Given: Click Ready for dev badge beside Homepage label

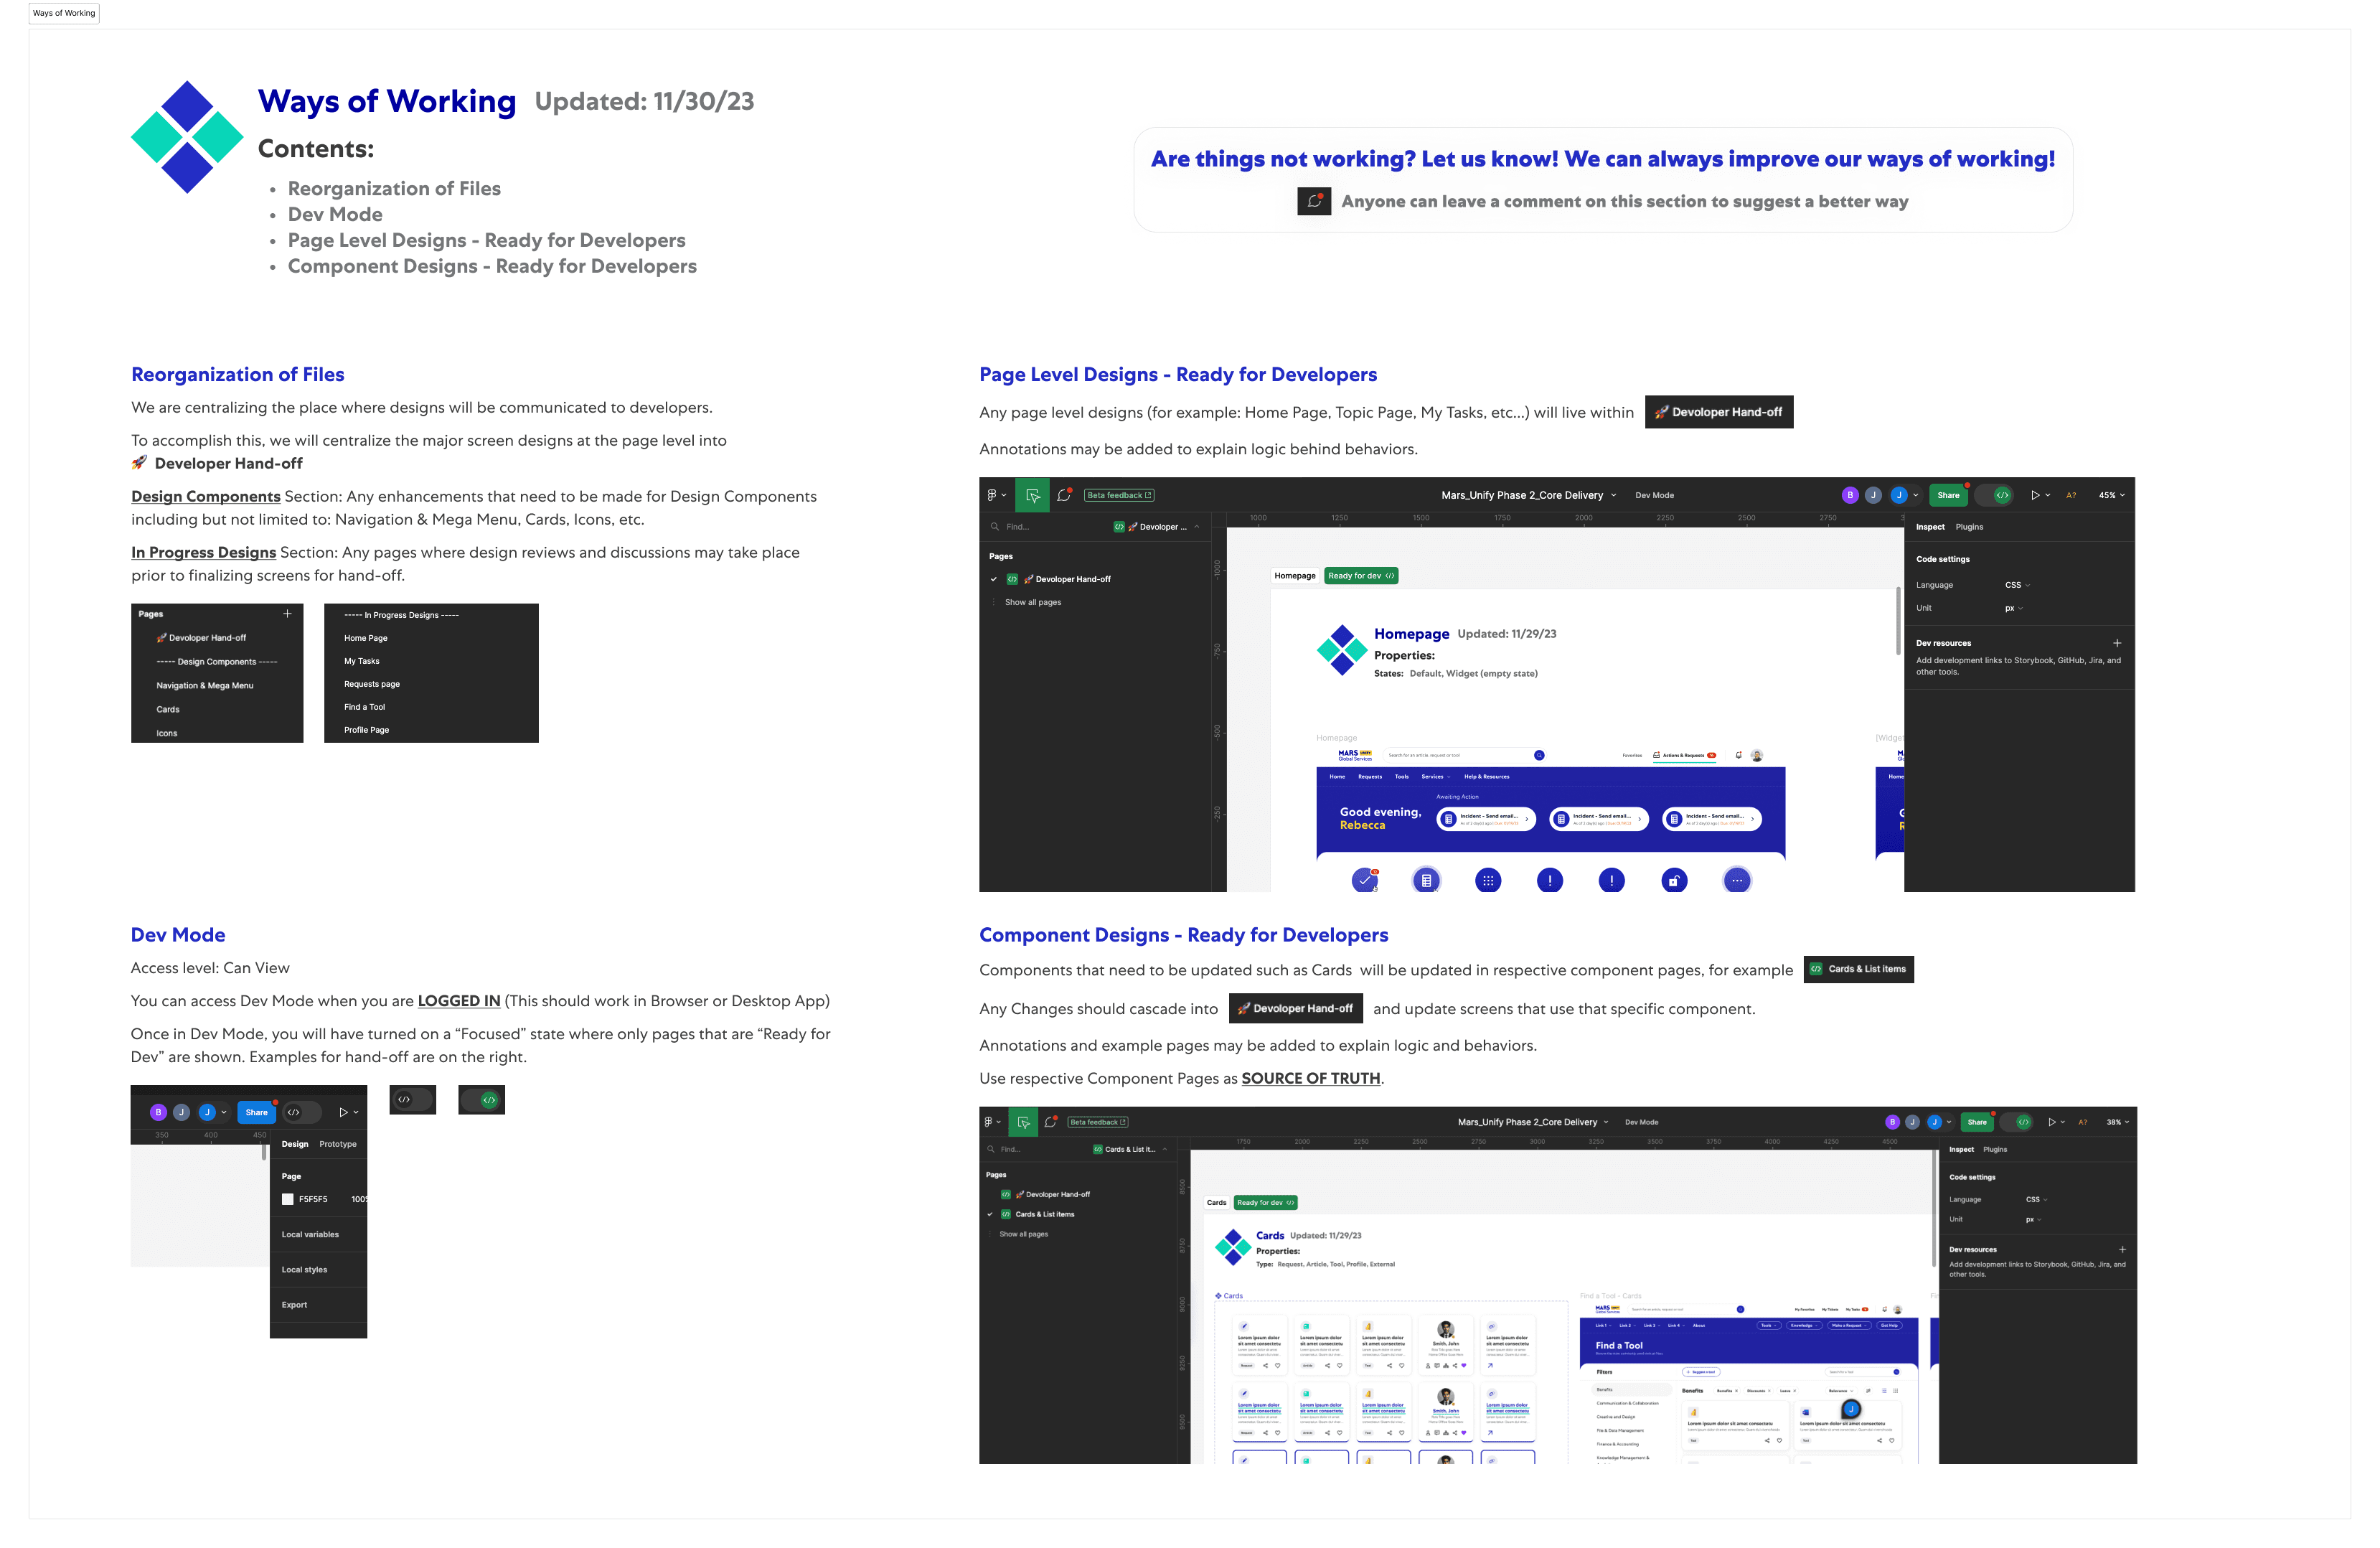Looking at the screenshot, I should tap(1361, 576).
